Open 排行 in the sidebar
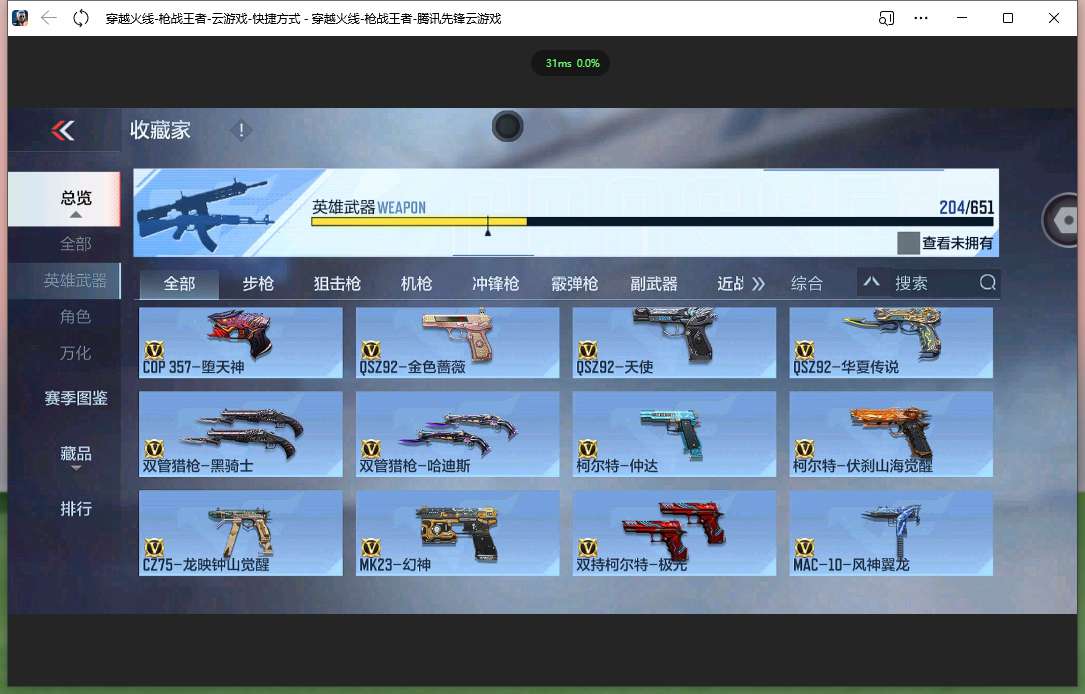The width and height of the screenshot is (1085, 694). [75, 509]
